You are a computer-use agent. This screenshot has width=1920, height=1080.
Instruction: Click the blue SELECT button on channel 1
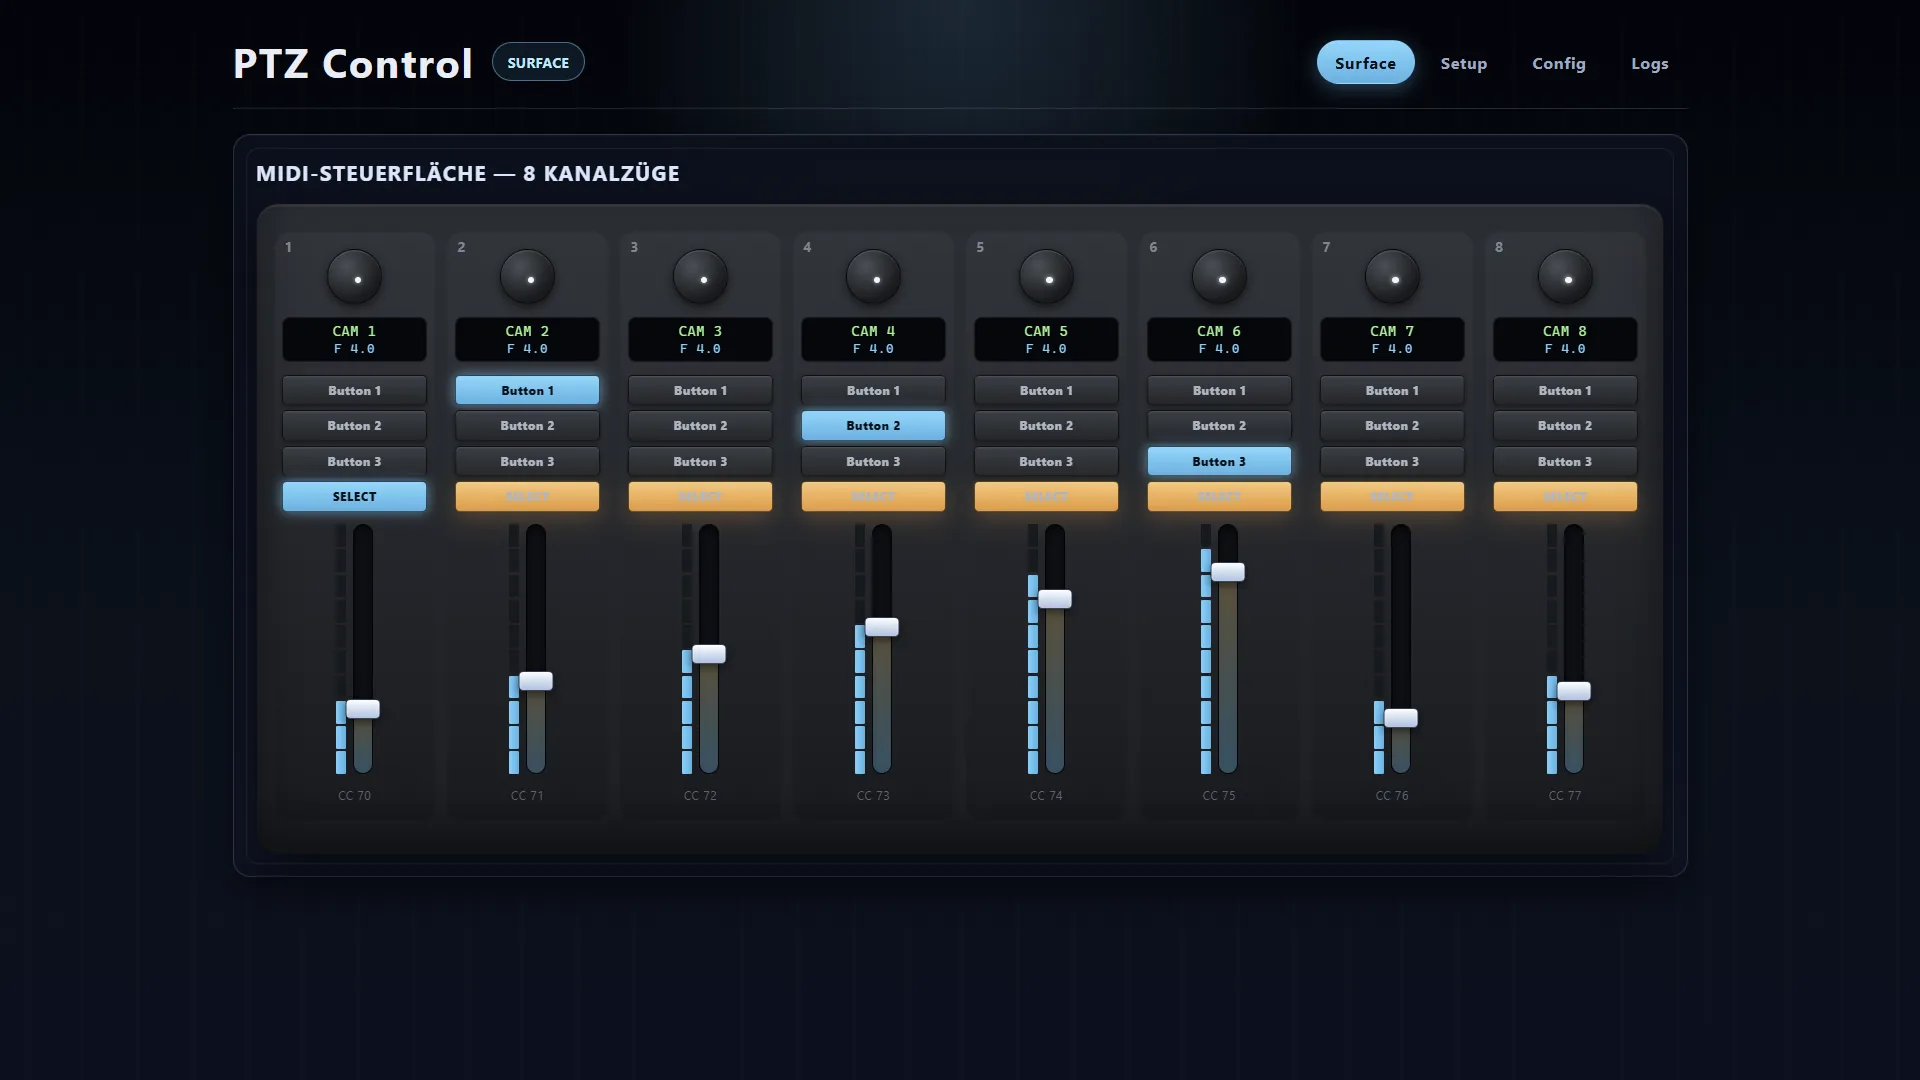354,496
